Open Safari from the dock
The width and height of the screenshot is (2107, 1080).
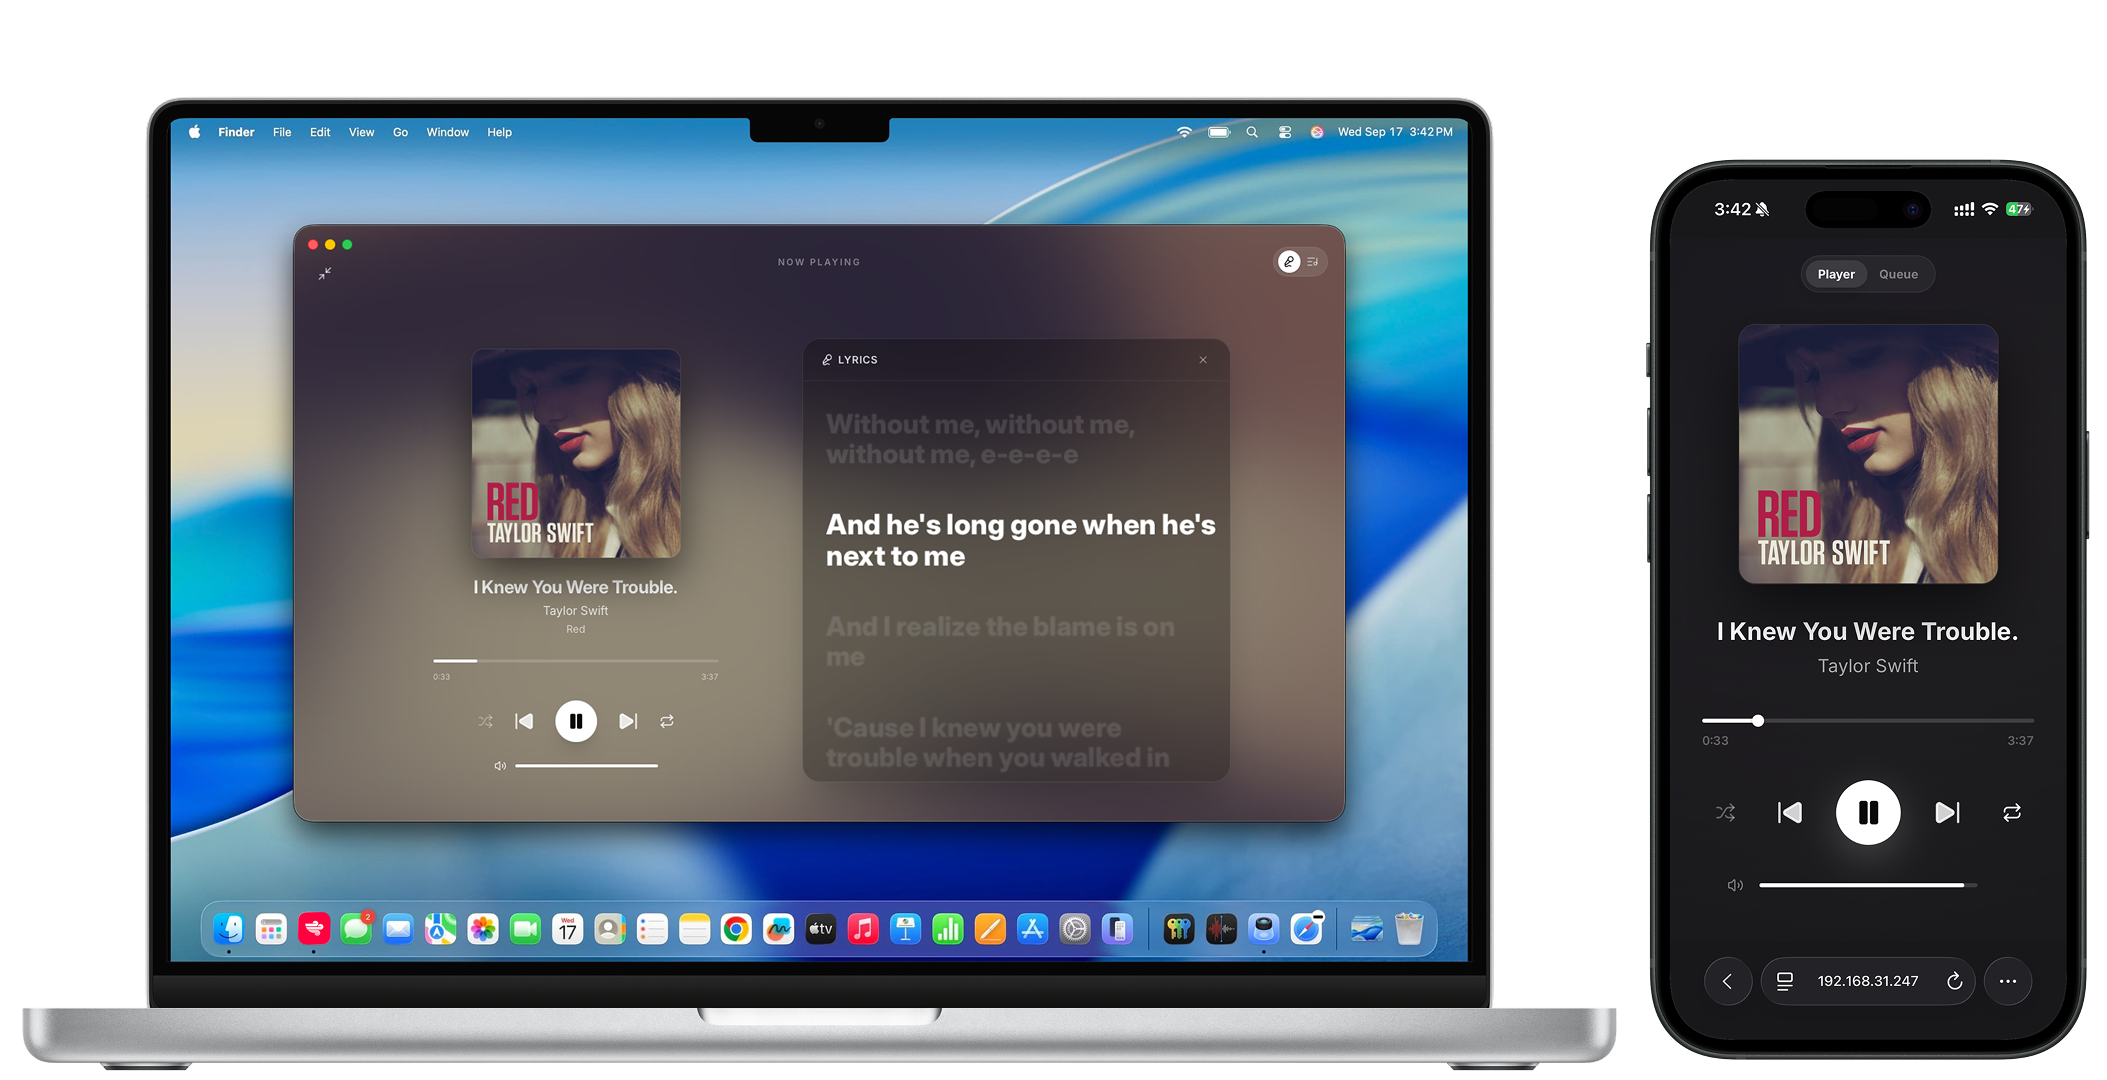1307,929
